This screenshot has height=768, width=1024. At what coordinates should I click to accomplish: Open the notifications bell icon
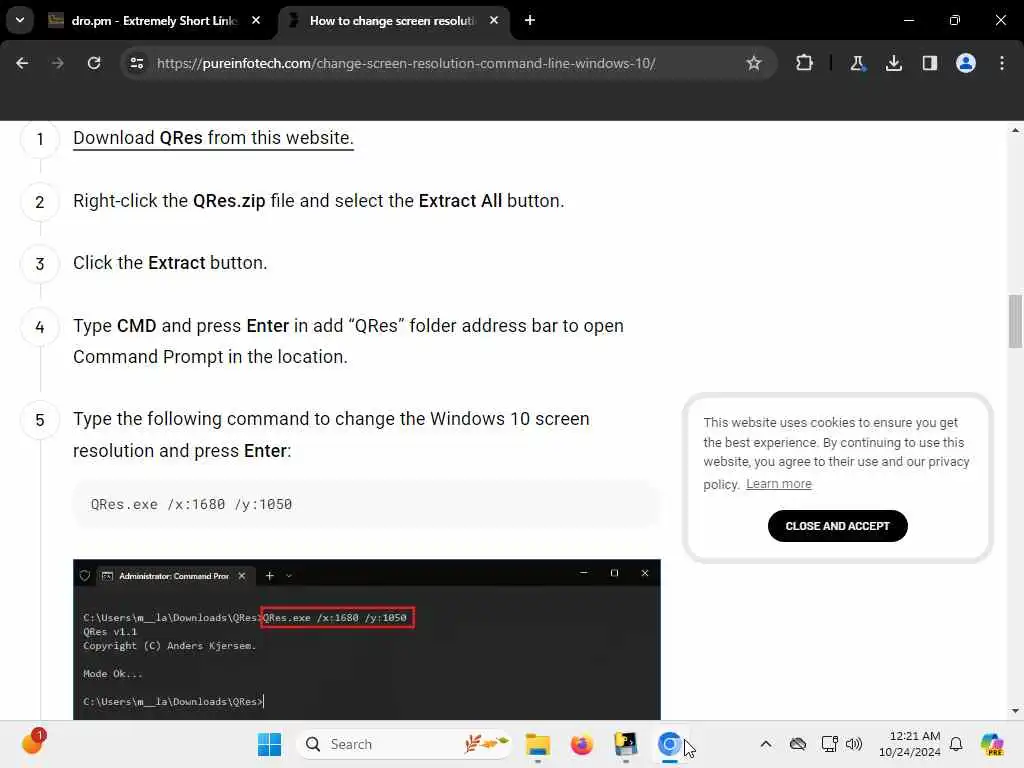click(956, 744)
